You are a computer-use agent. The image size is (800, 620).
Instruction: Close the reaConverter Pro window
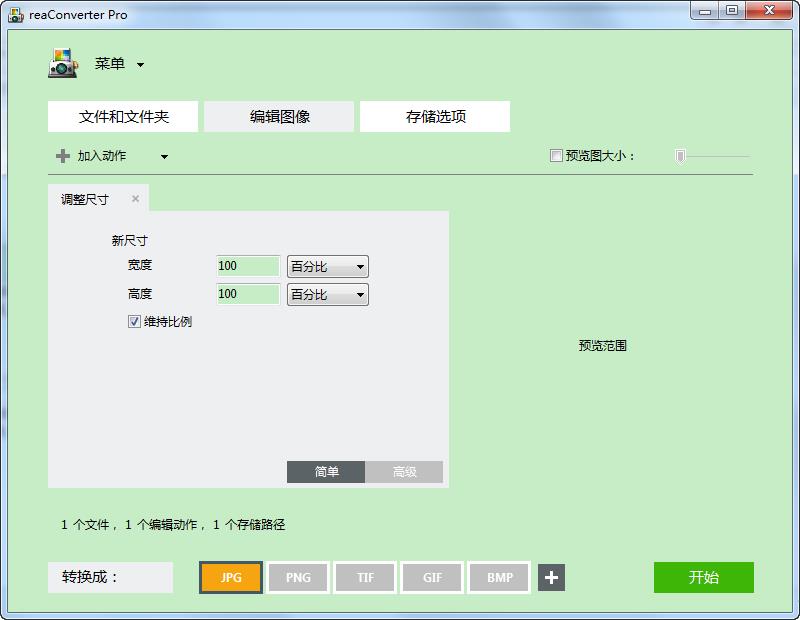[769, 11]
